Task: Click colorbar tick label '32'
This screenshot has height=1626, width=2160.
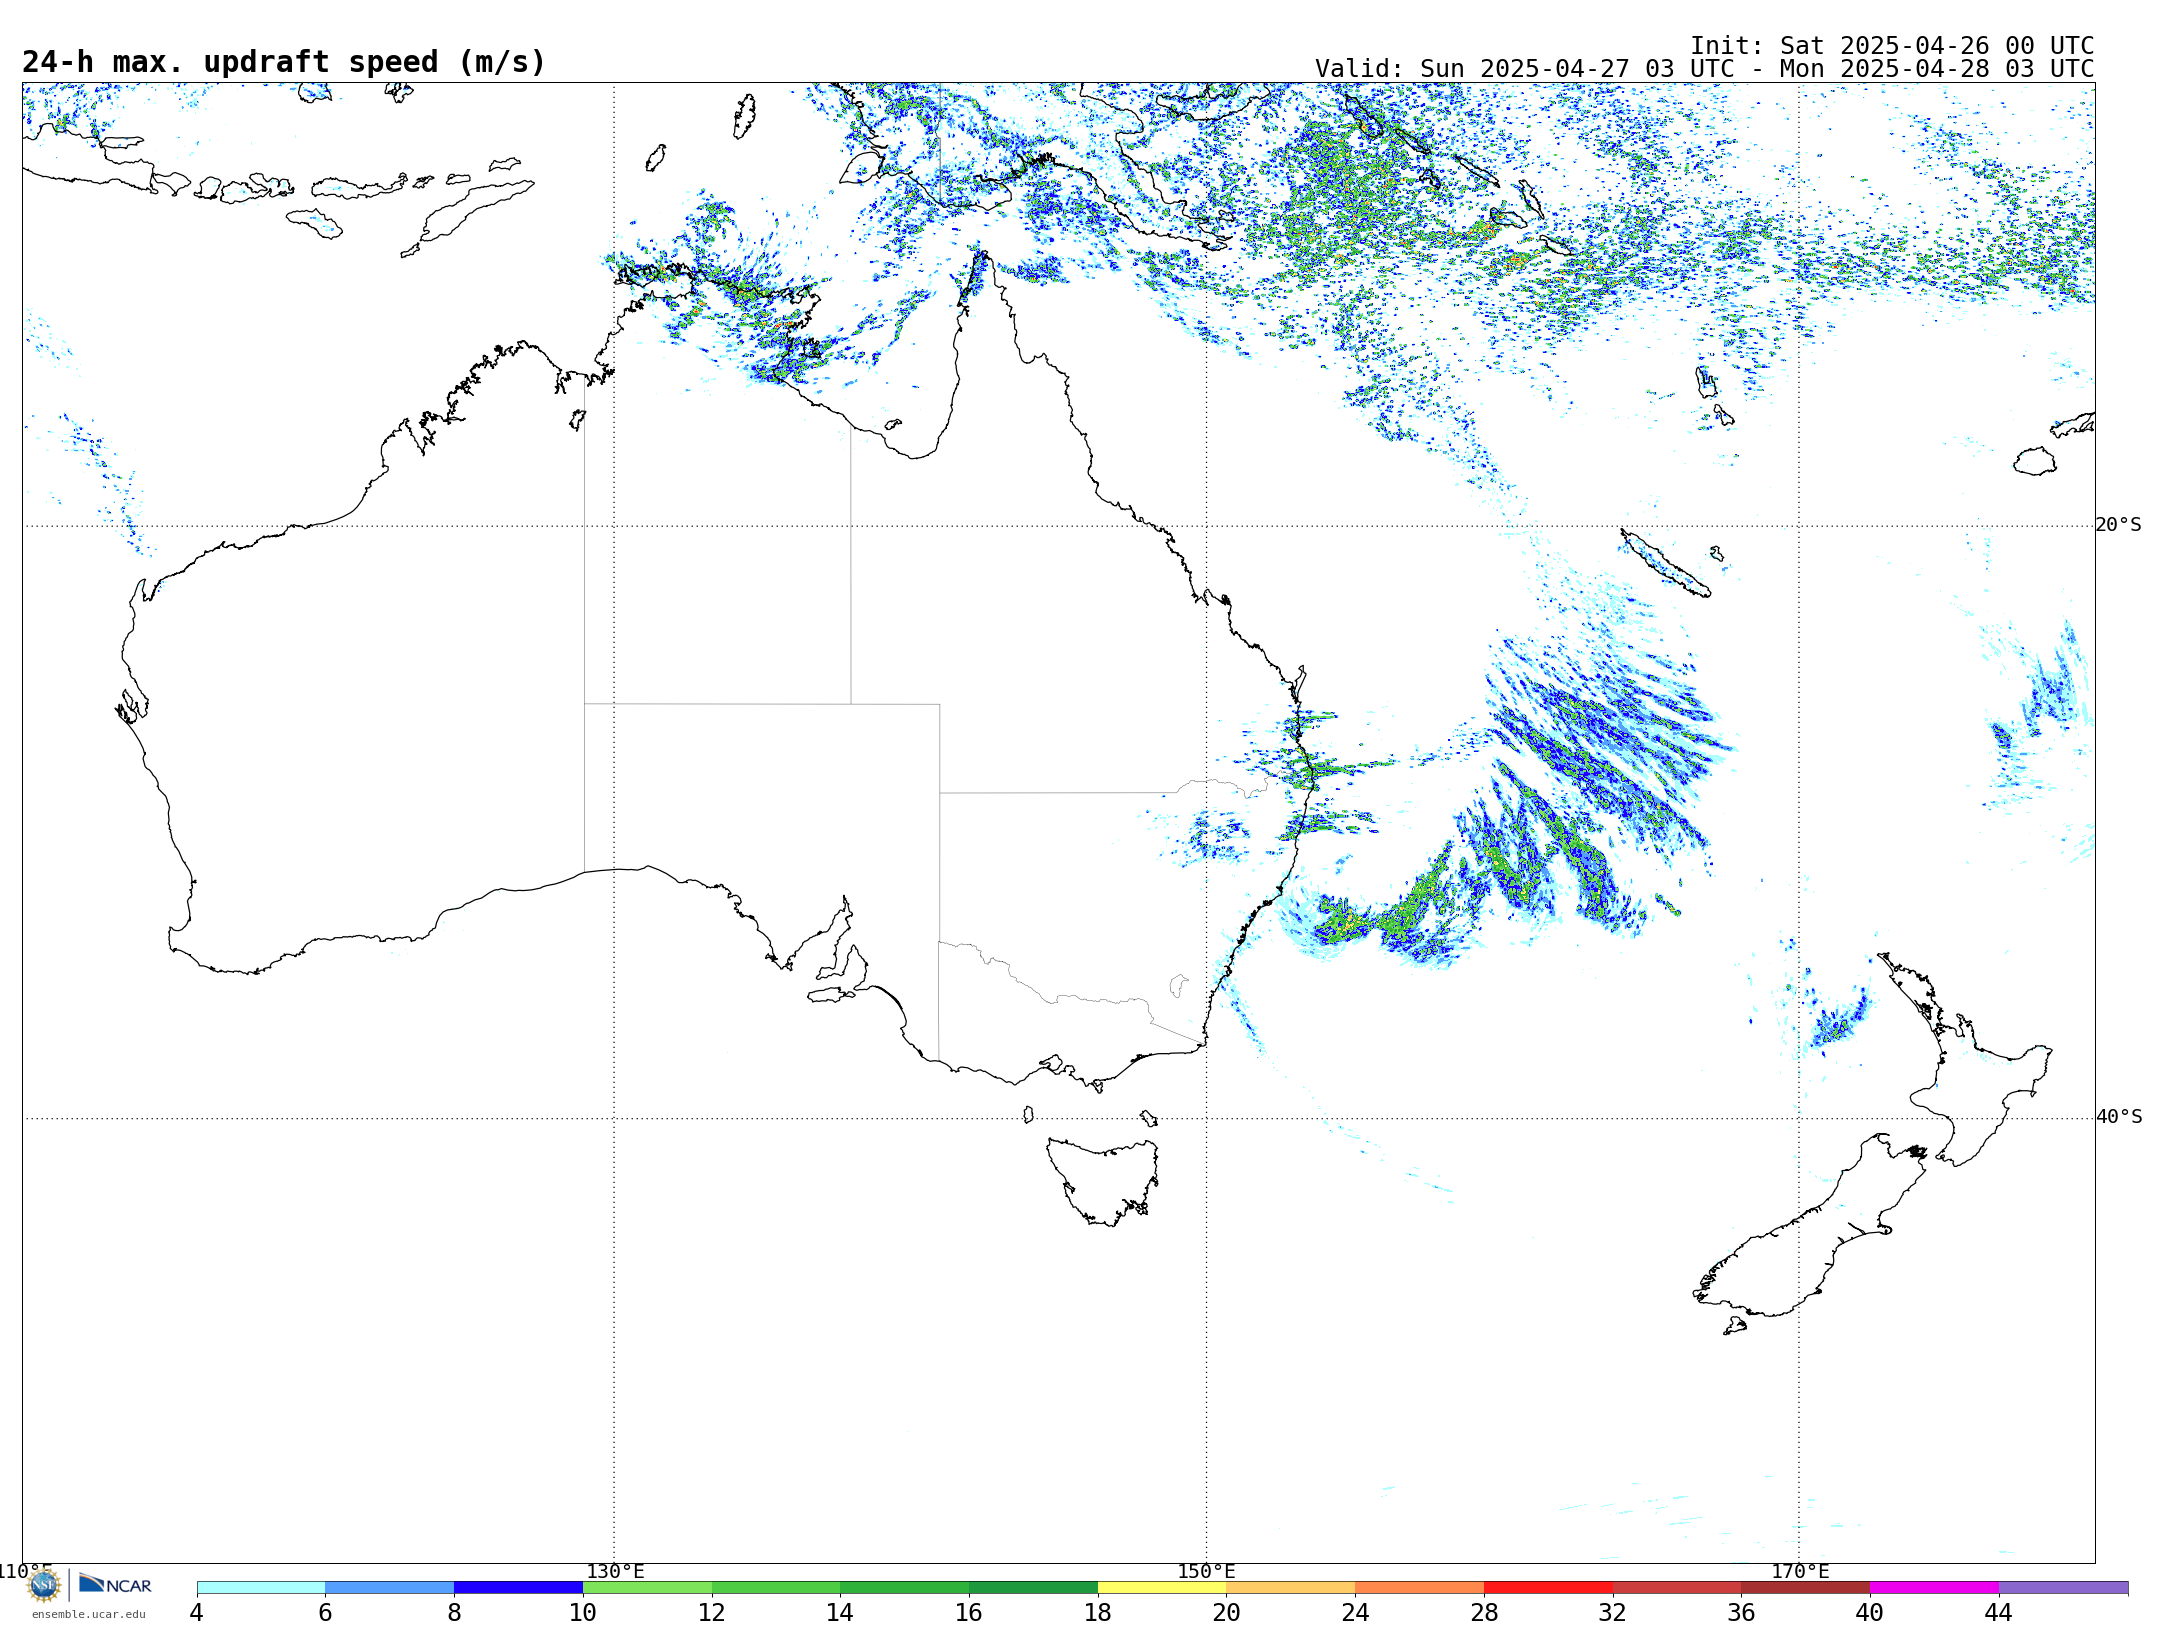Action: click(1613, 1613)
